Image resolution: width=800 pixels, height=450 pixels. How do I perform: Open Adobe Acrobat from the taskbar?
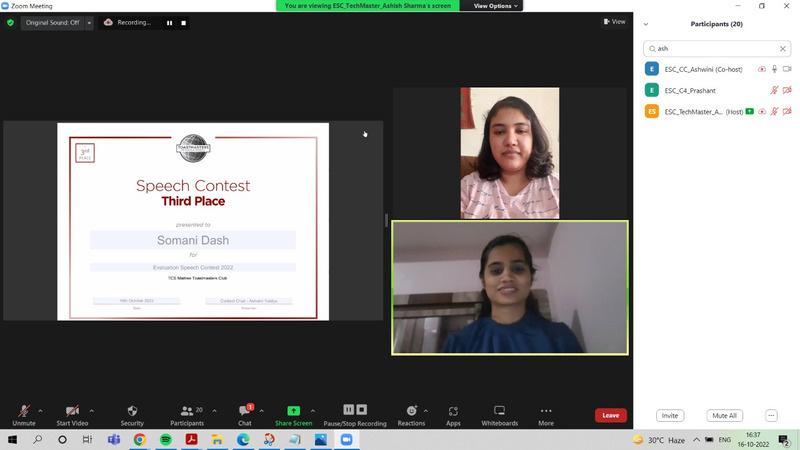tap(191, 439)
